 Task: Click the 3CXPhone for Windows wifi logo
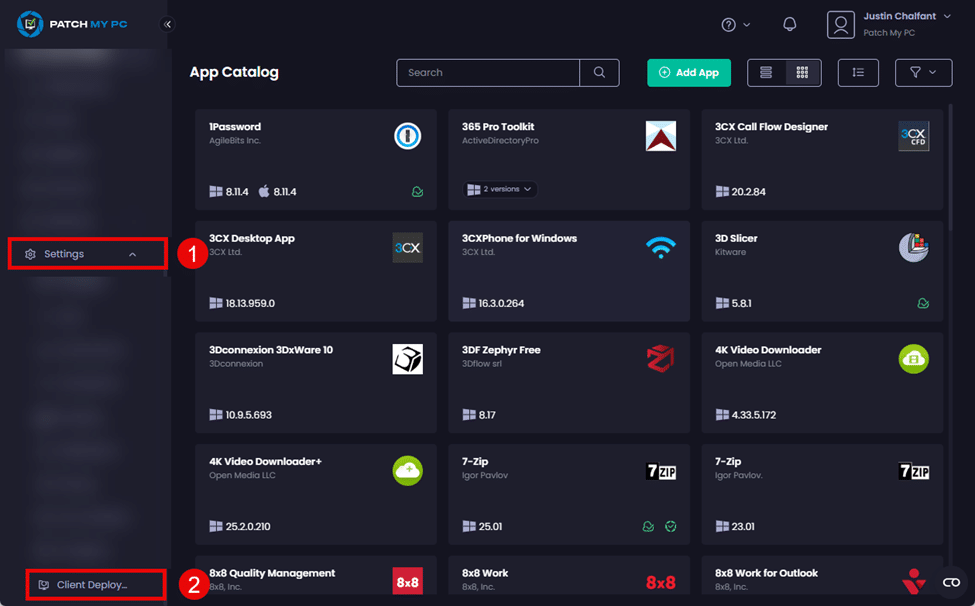[660, 248]
